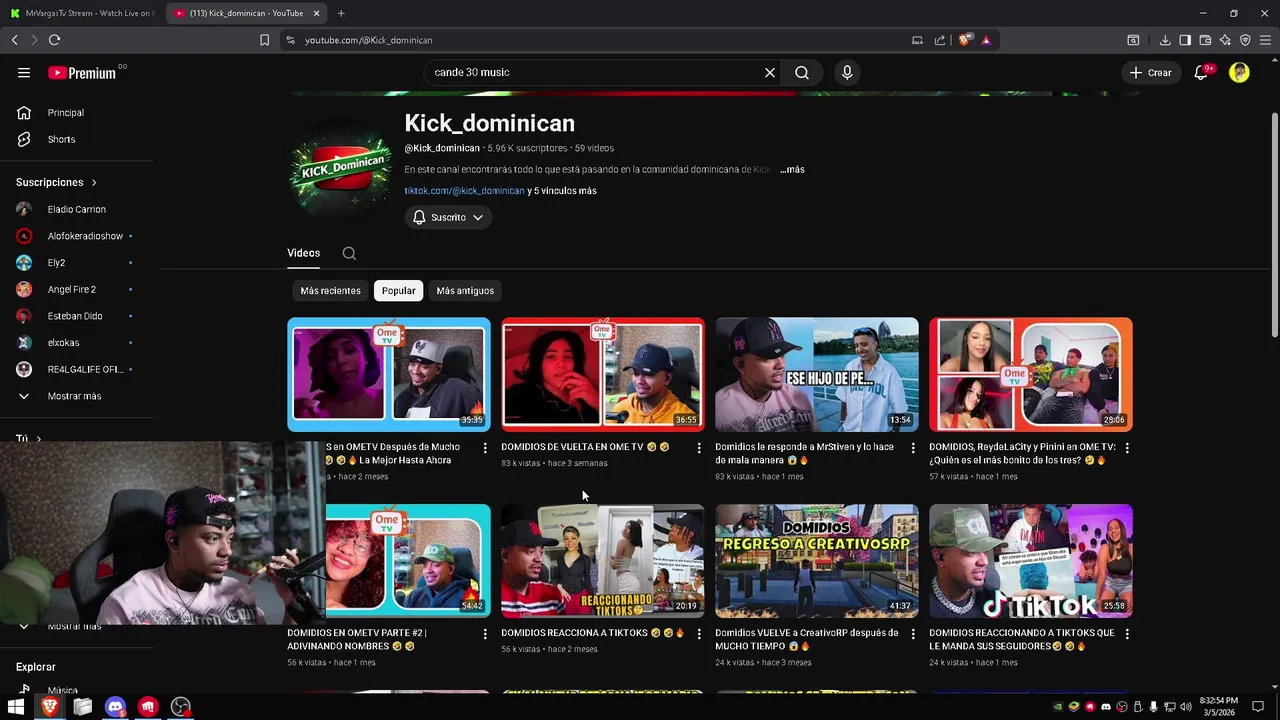Open the Suscrito notification dropdown
The height and width of the screenshot is (720, 1280).
tap(448, 217)
